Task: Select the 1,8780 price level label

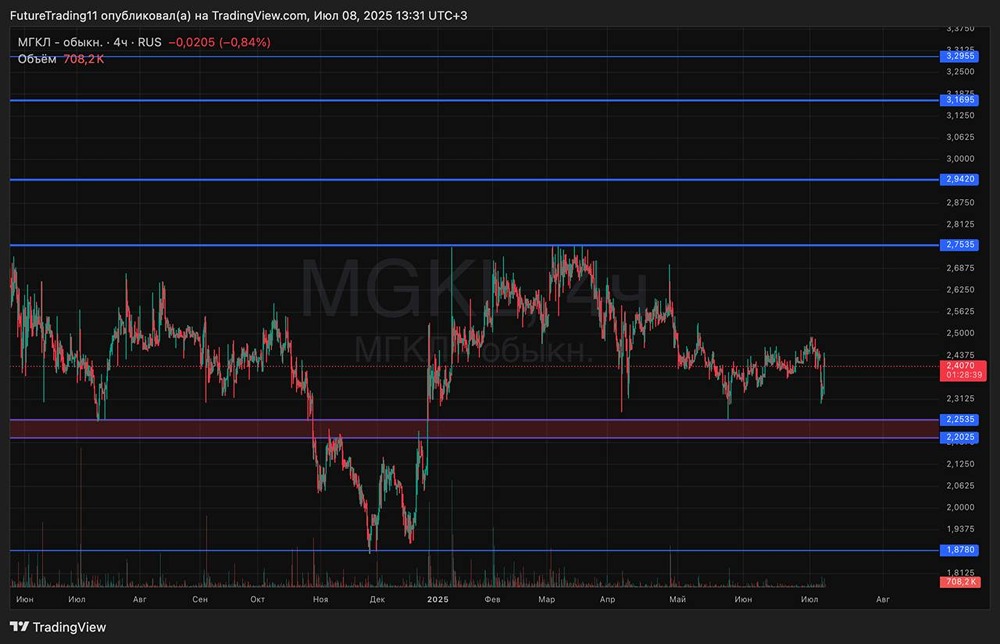Action: pos(959,550)
